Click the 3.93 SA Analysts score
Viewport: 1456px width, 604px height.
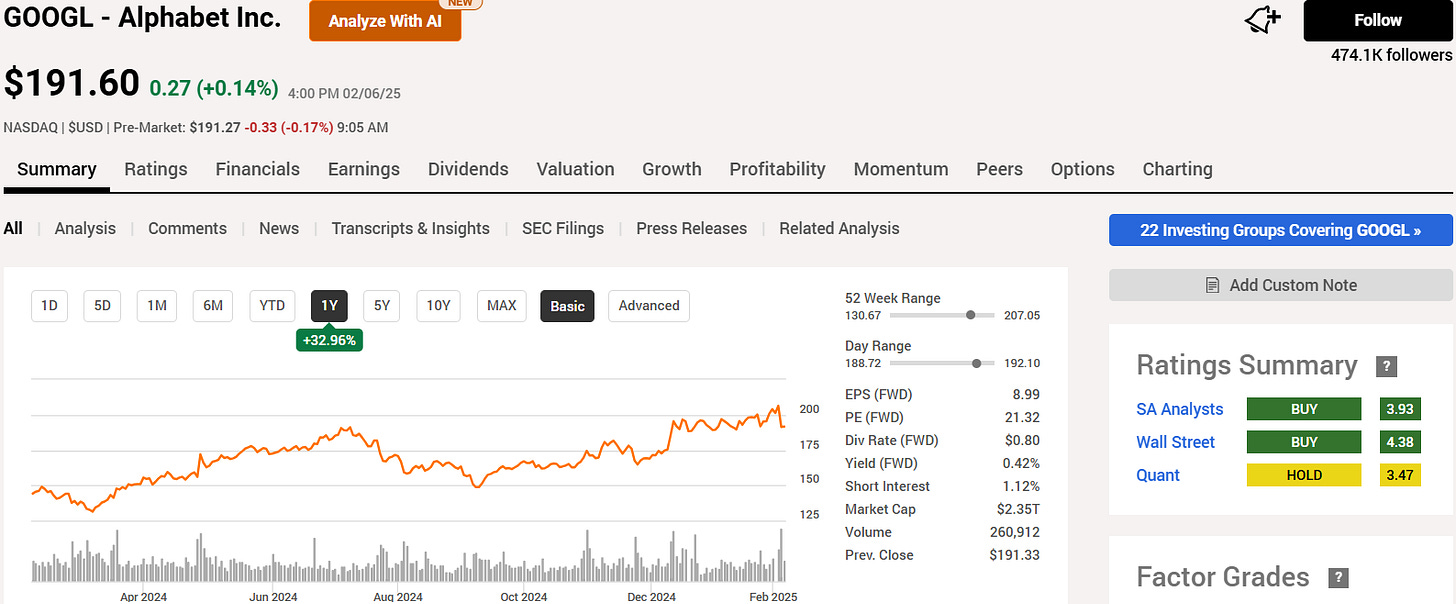[x=1400, y=409]
